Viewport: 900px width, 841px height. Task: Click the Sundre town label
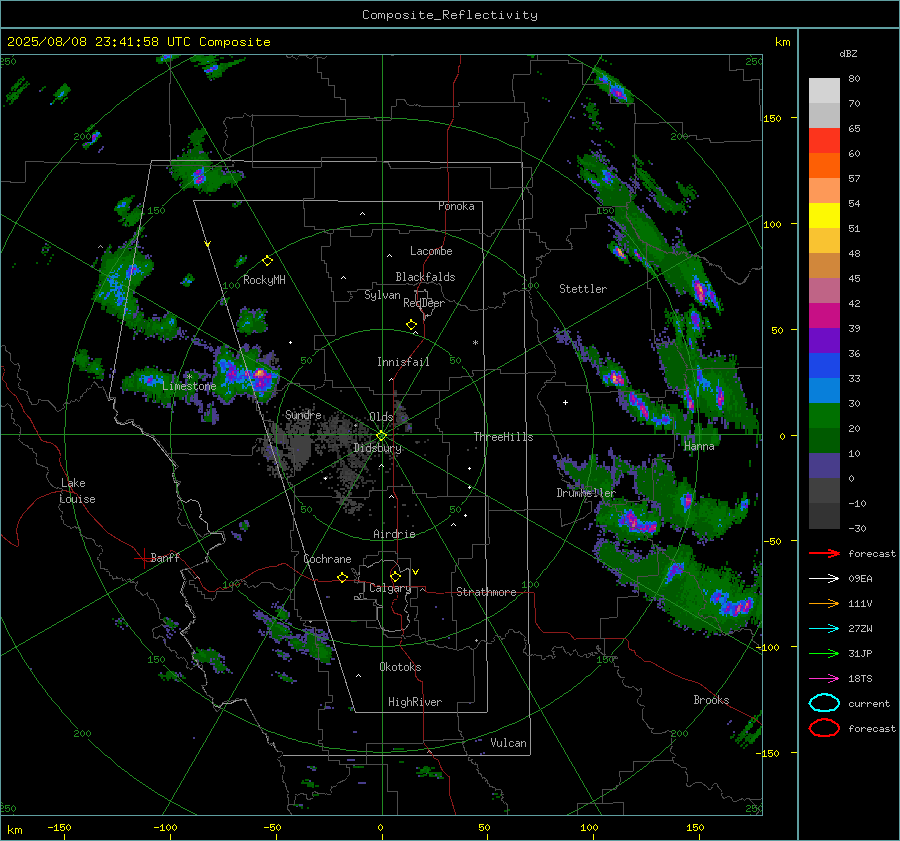pyautogui.click(x=303, y=414)
